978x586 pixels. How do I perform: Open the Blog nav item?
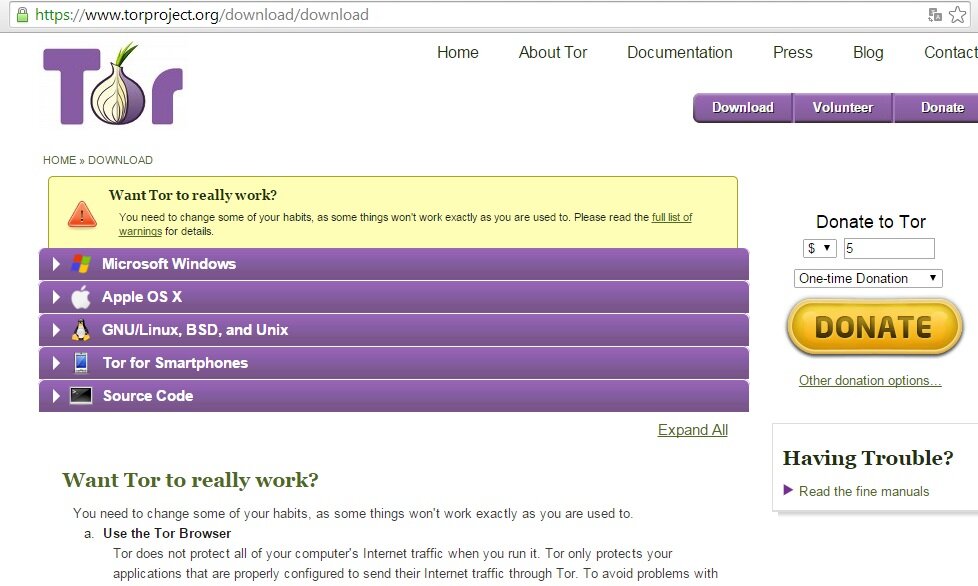pos(868,52)
